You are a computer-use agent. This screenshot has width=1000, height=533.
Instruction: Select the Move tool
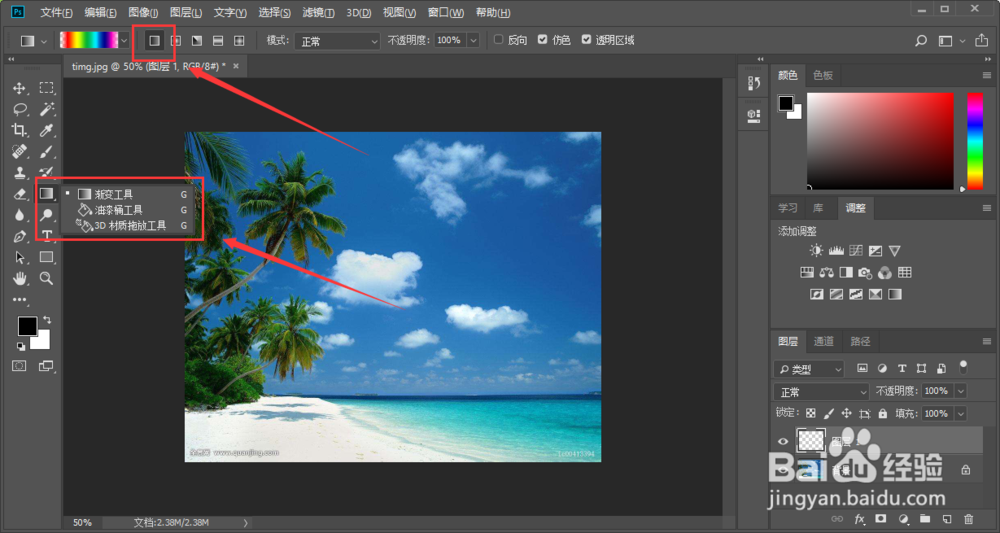tap(20, 88)
